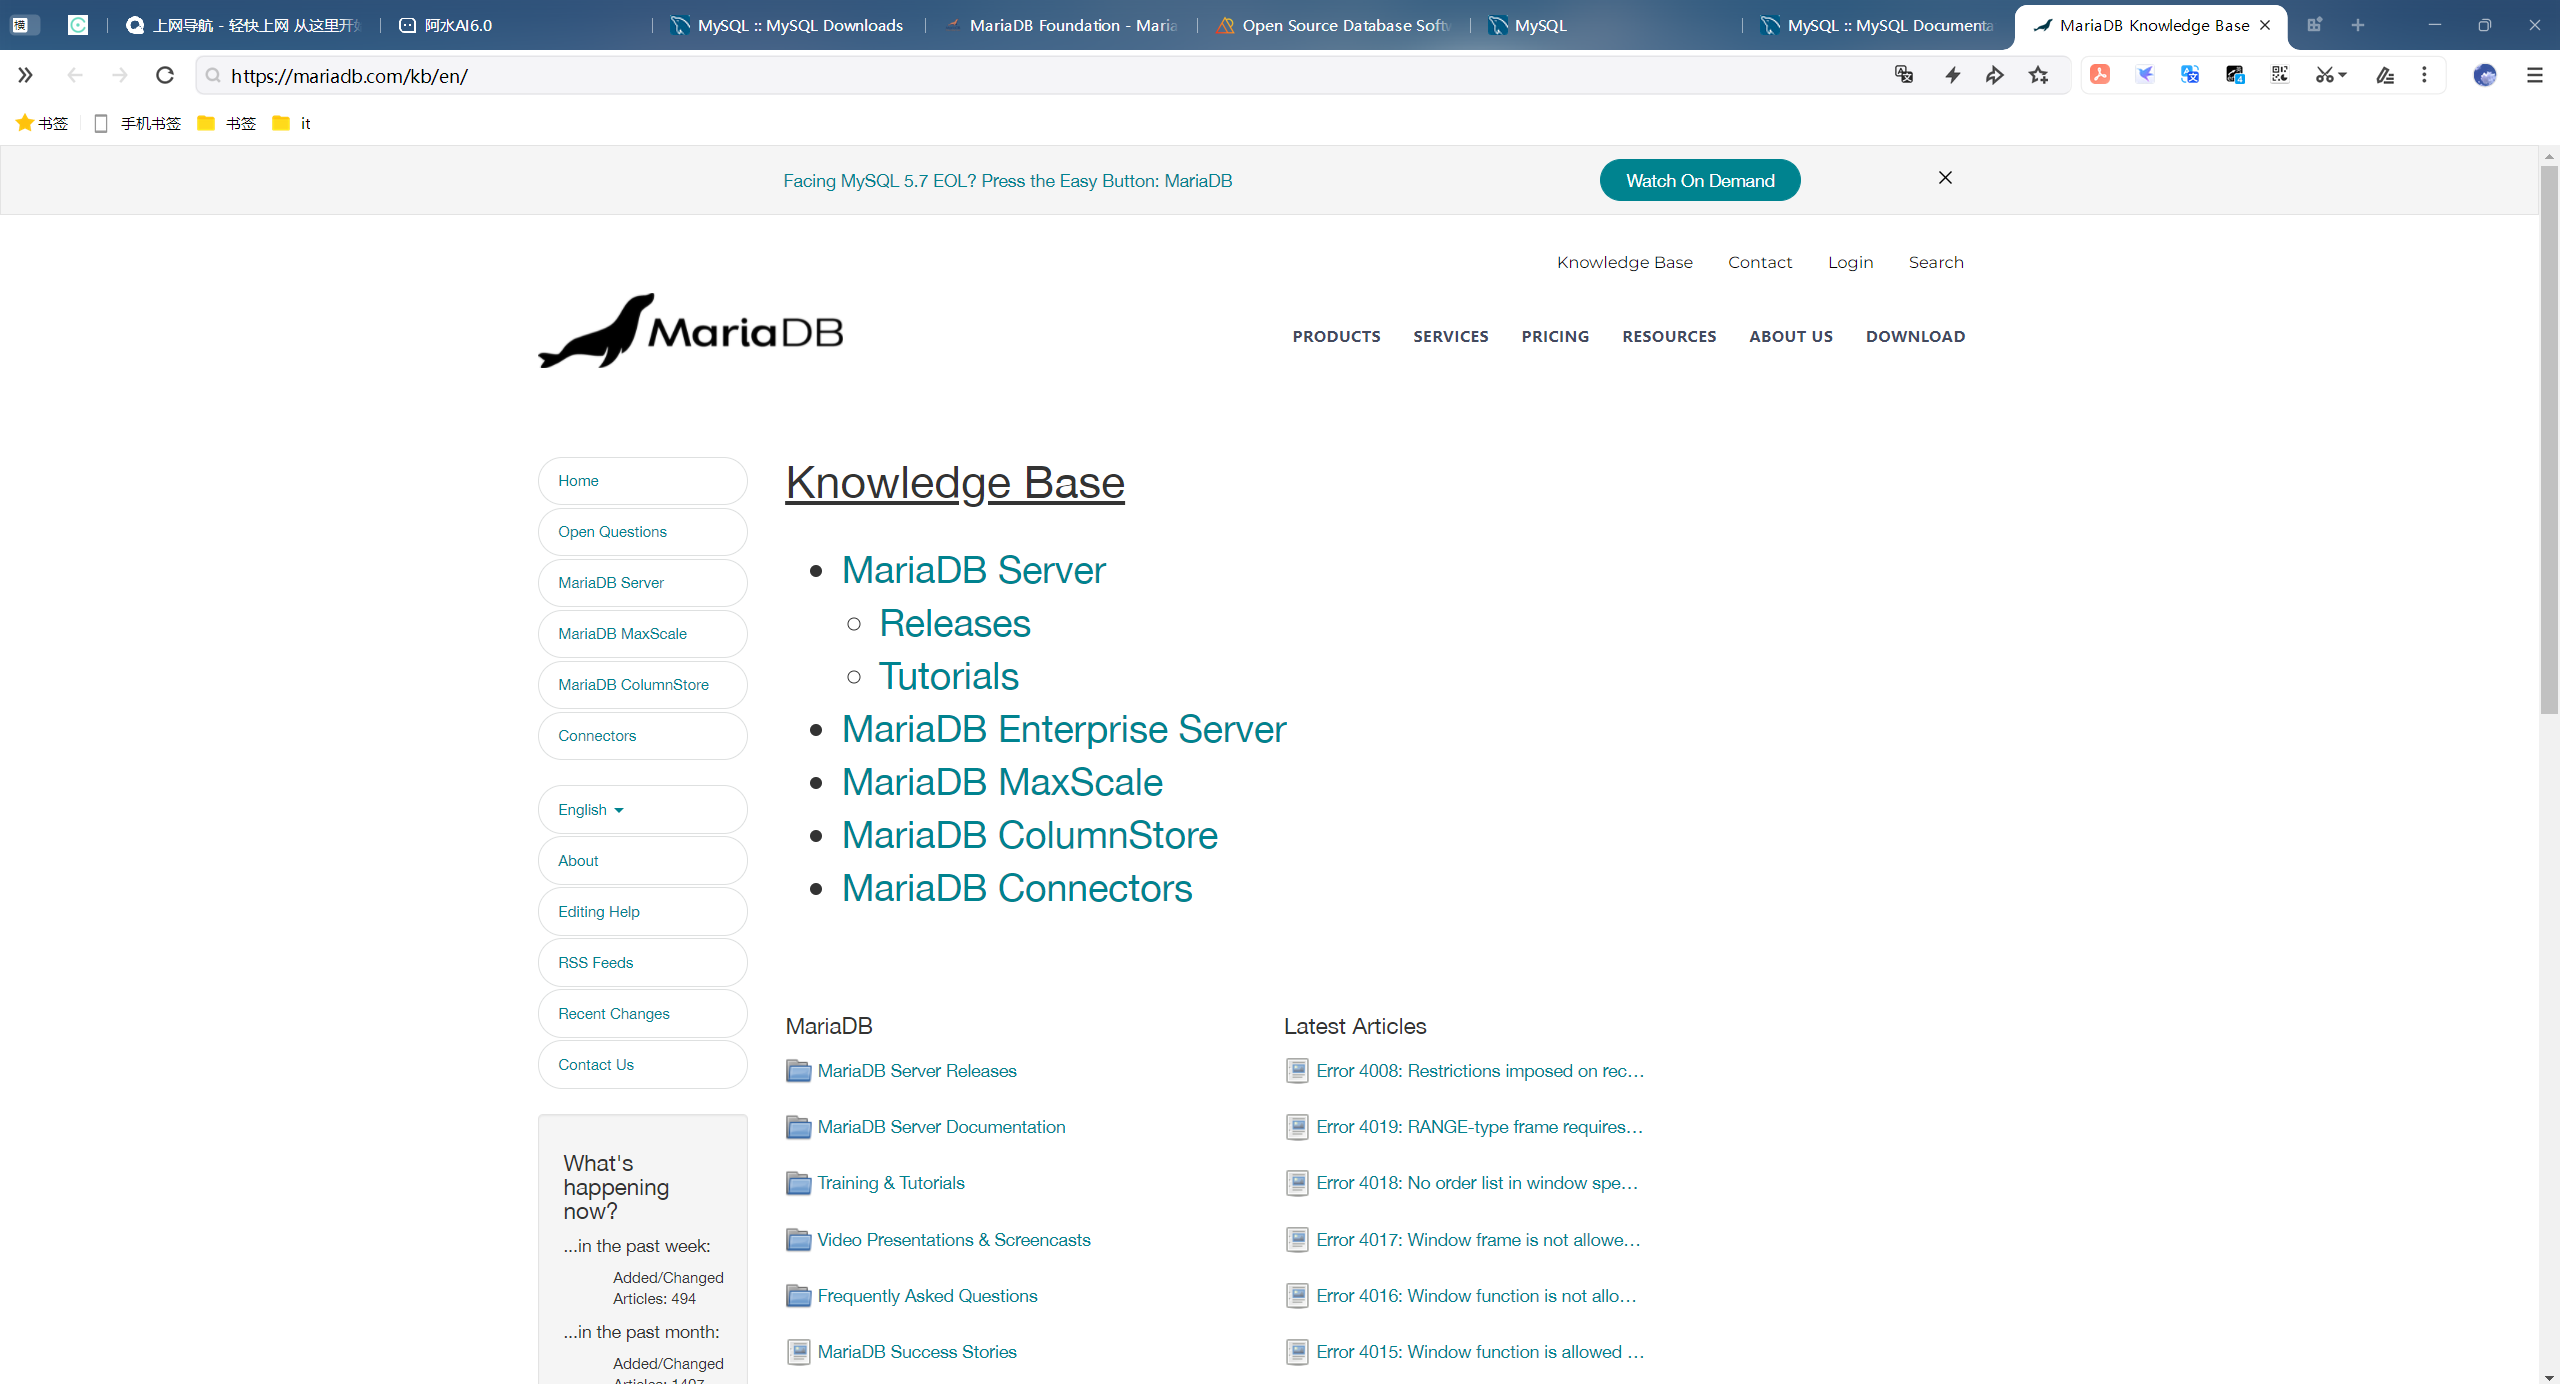
Task: Open the 'it' bookmarks folder
Action: (x=292, y=123)
